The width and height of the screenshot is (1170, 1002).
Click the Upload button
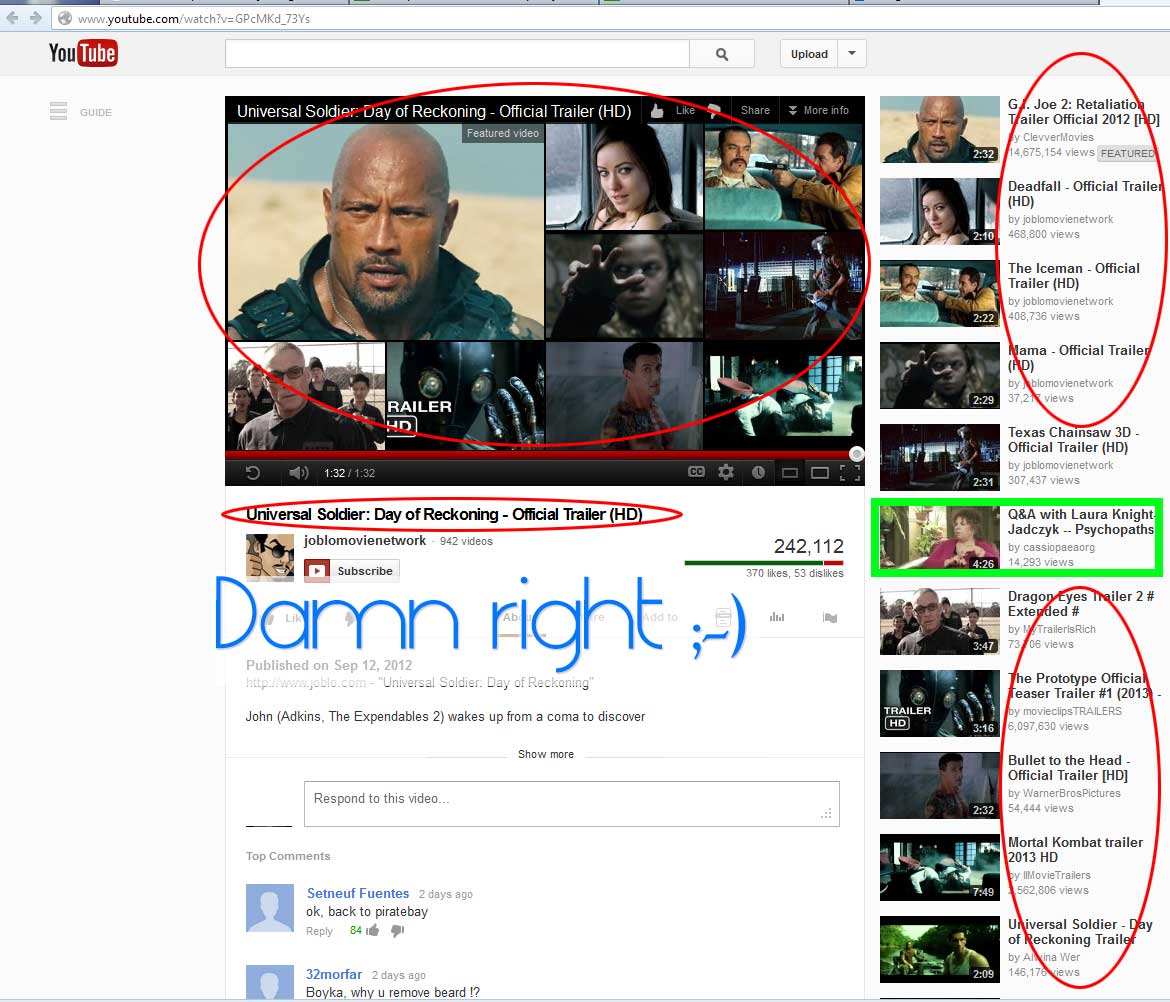coord(809,54)
